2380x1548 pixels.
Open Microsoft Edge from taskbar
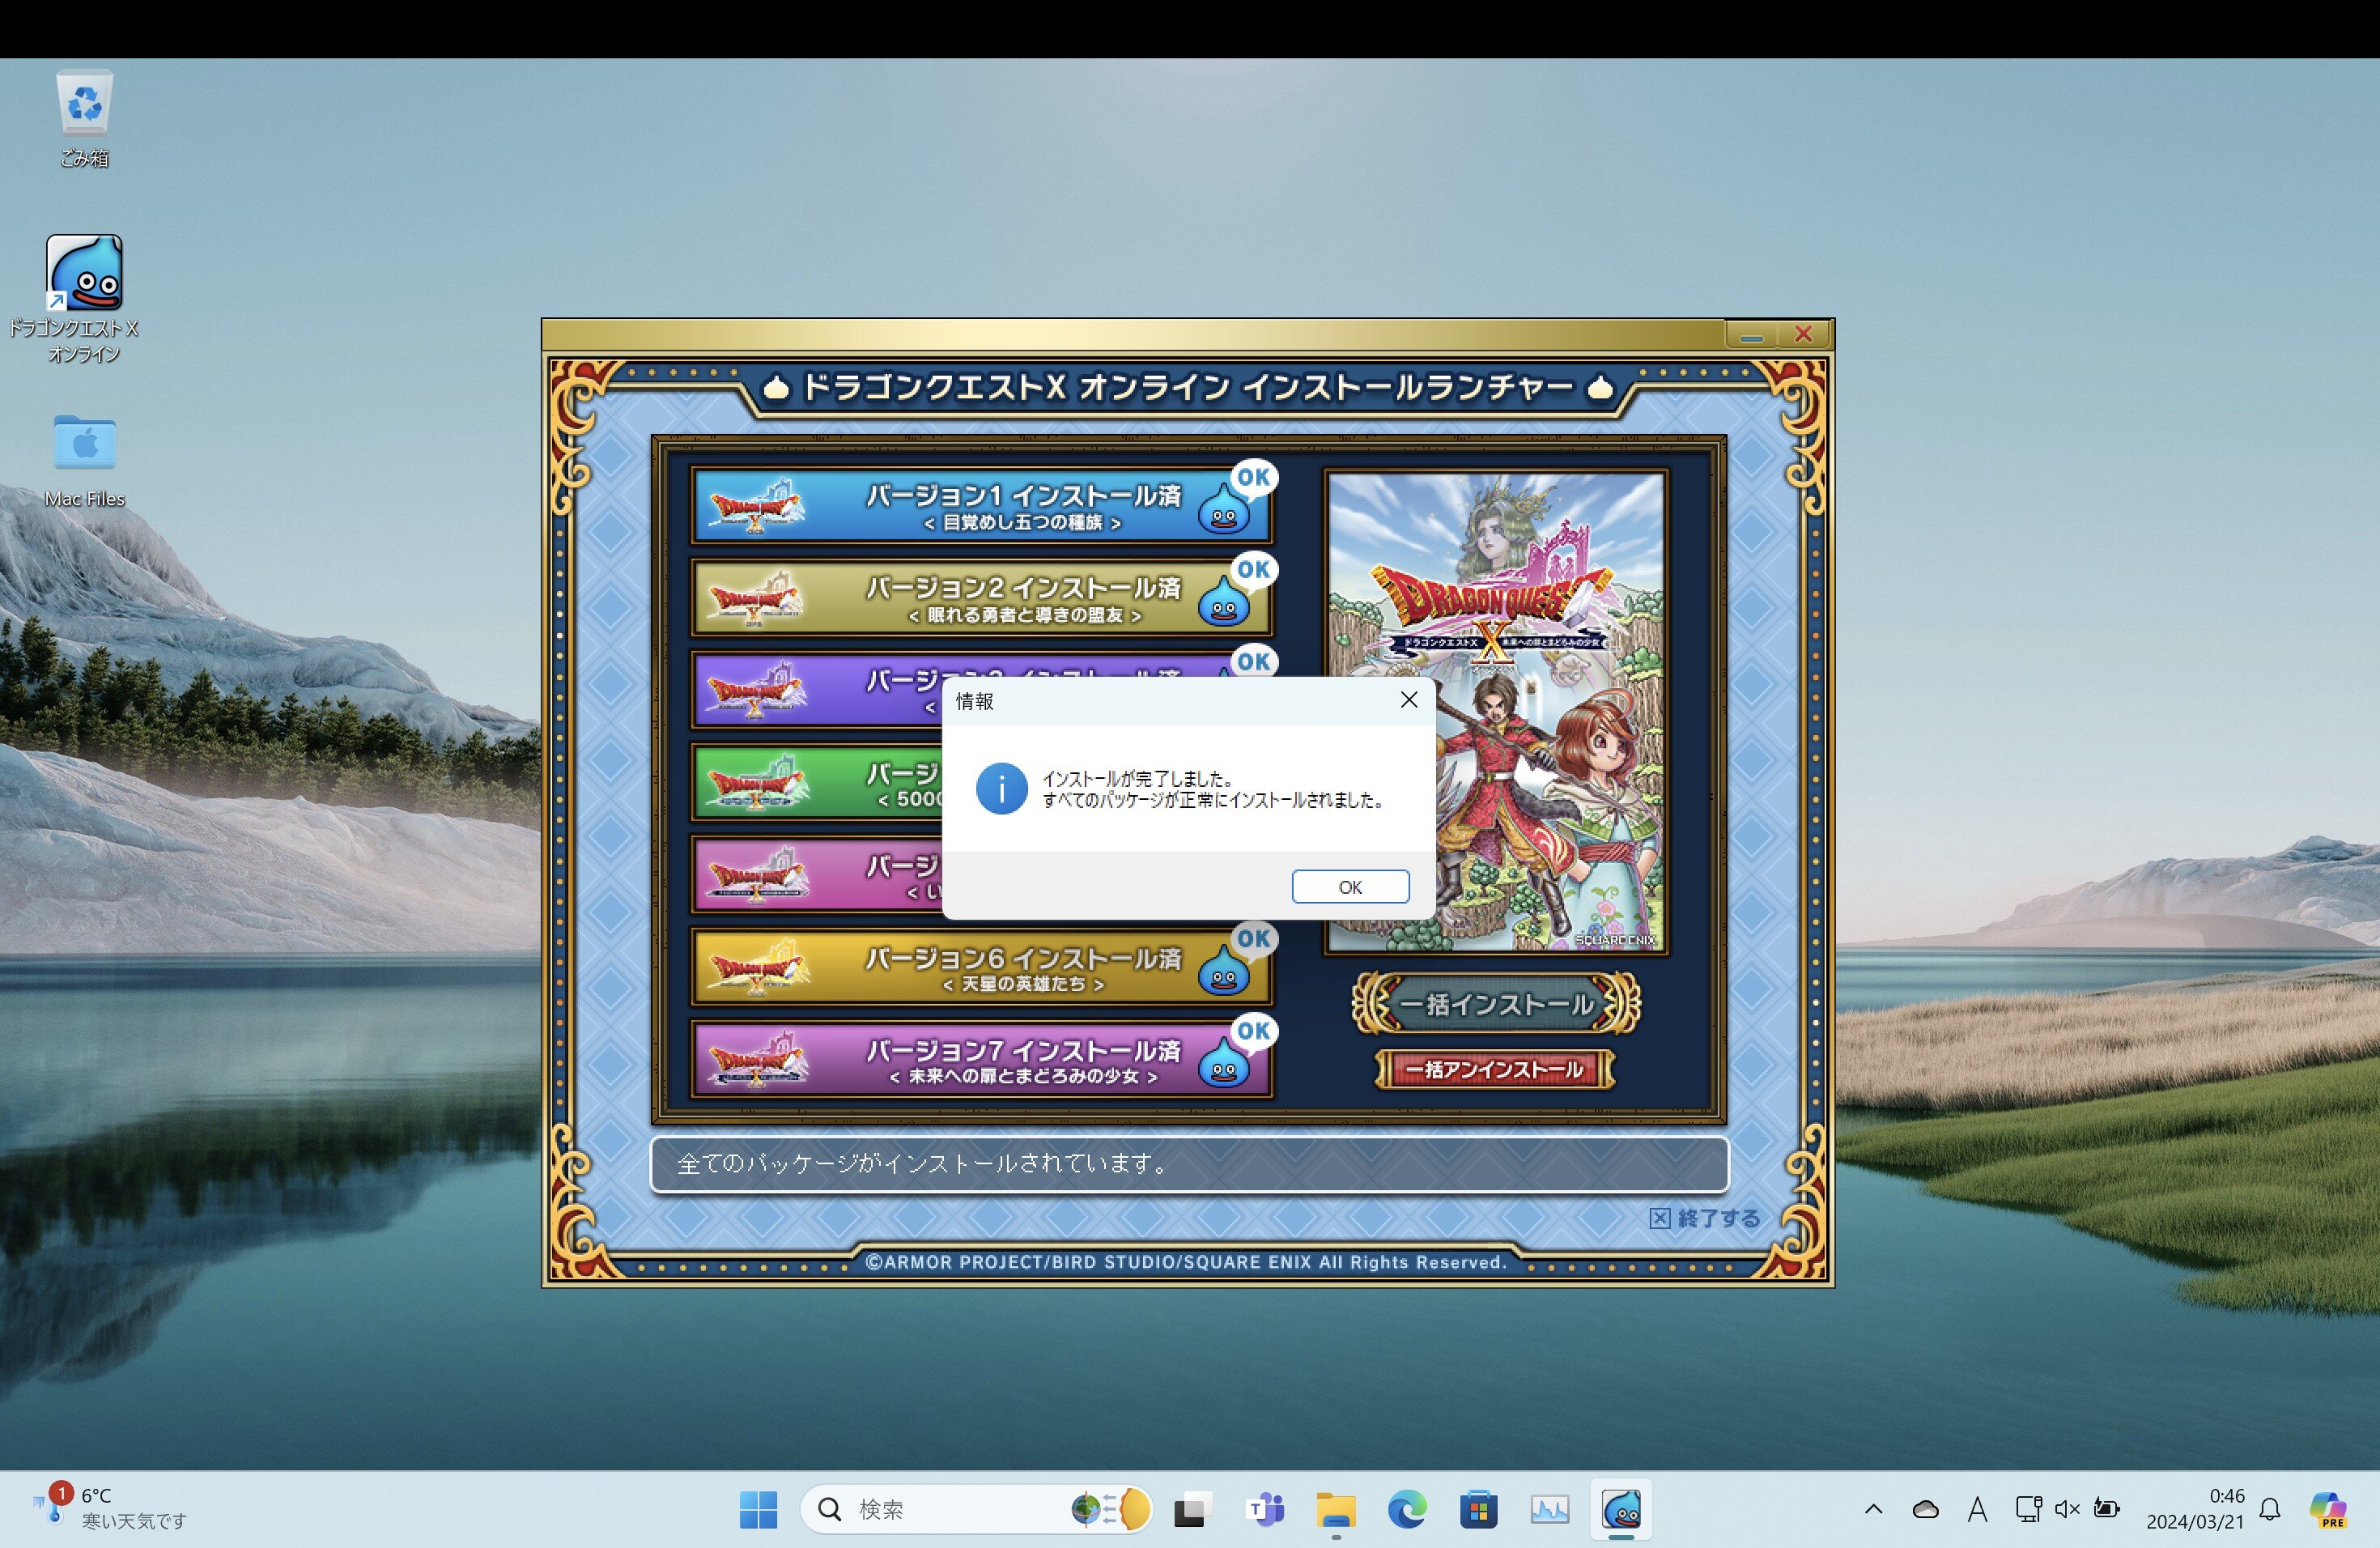click(x=1407, y=1509)
